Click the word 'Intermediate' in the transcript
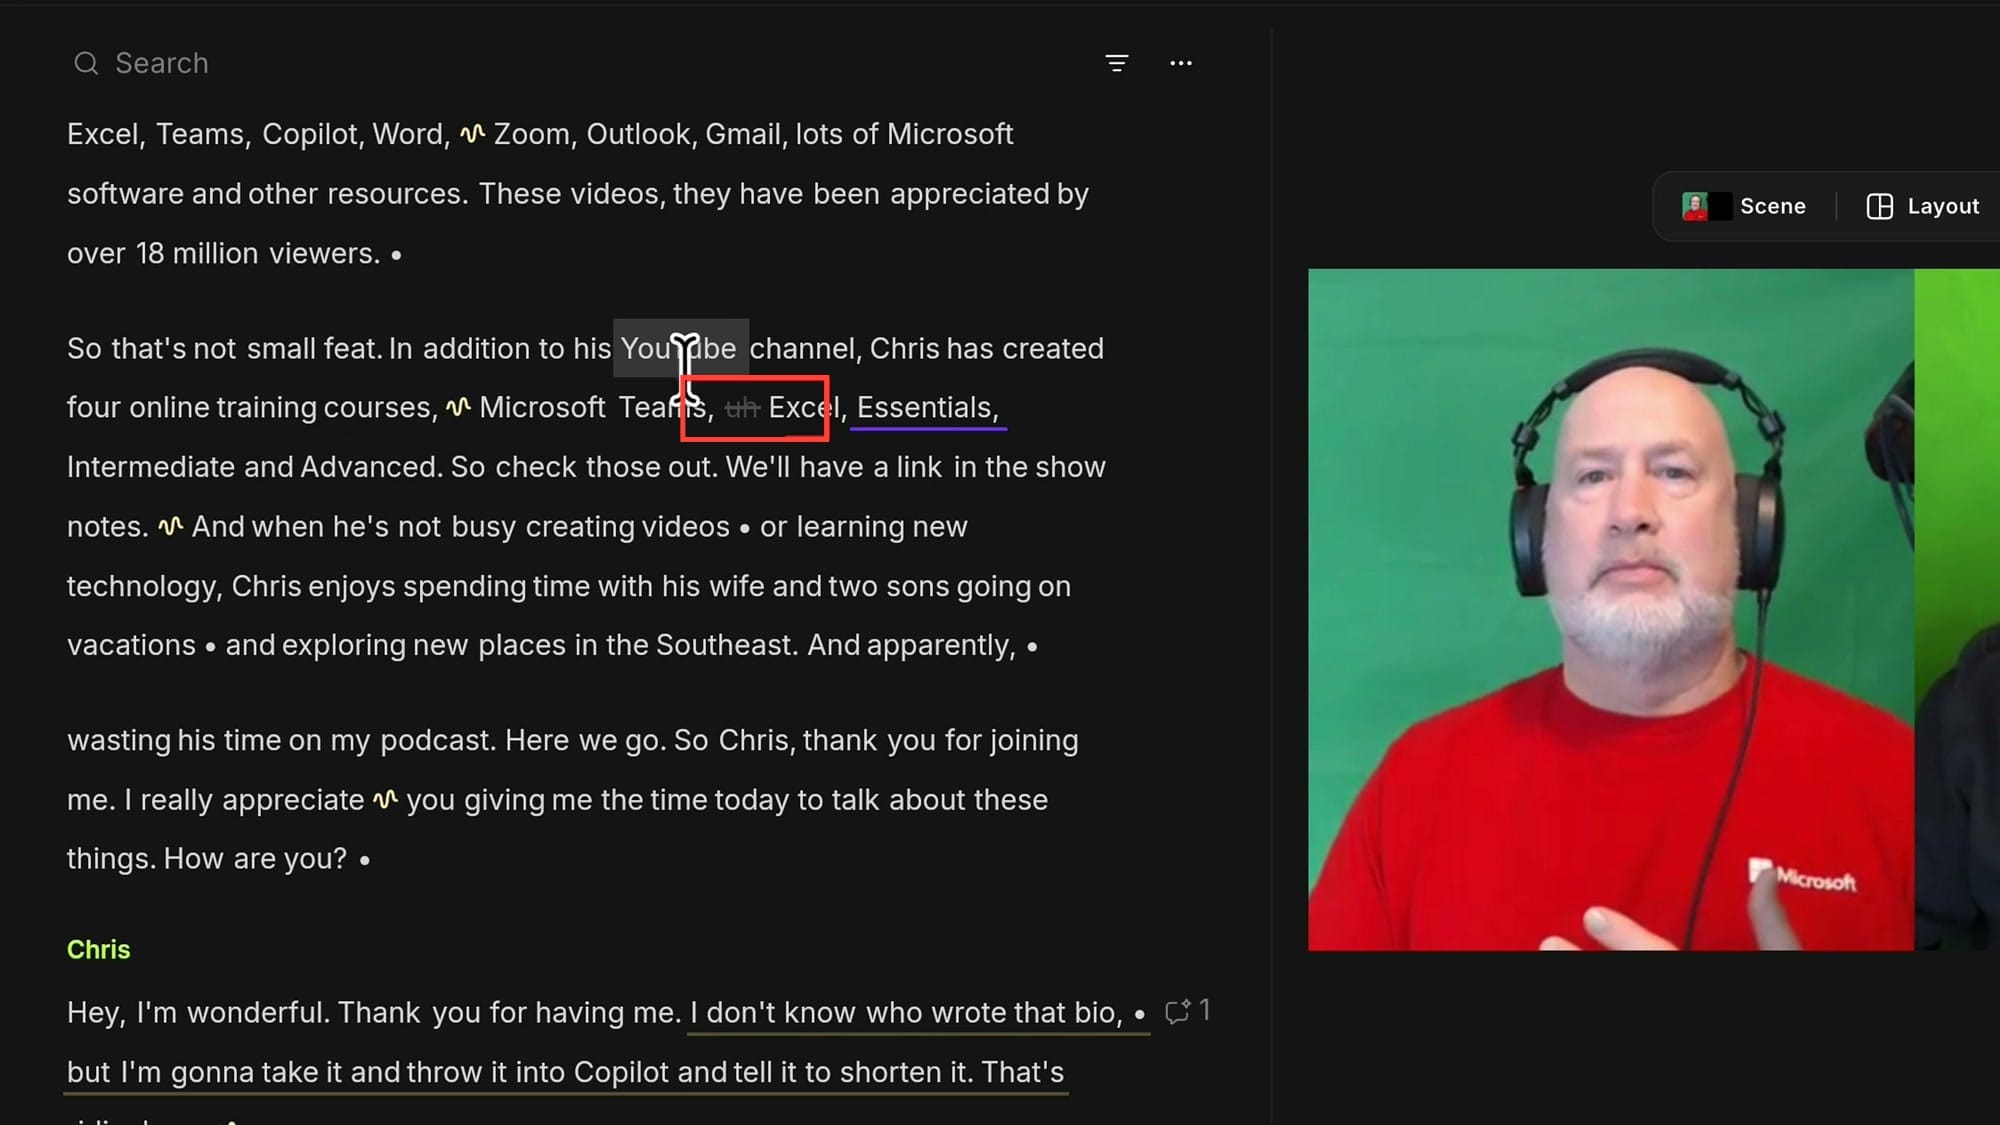Screen dimensions: 2000x1125 tap(152, 467)
